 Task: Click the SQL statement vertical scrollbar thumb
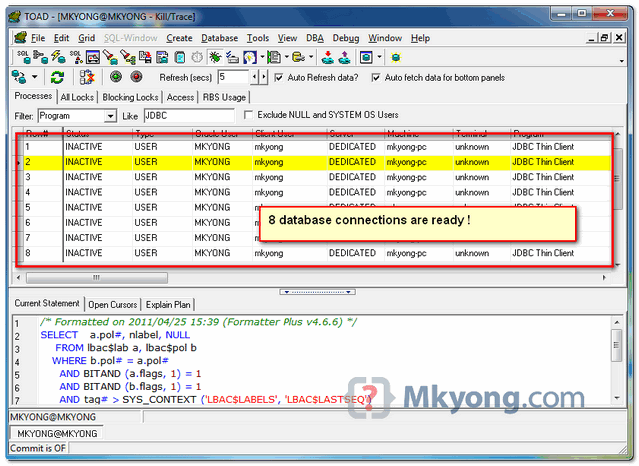[x=617, y=345]
